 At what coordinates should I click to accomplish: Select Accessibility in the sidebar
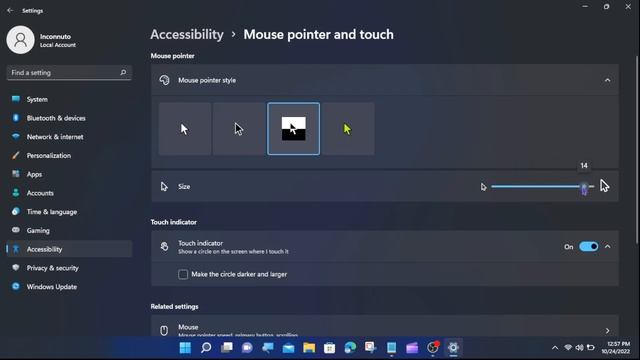click(x=69, y=249)
